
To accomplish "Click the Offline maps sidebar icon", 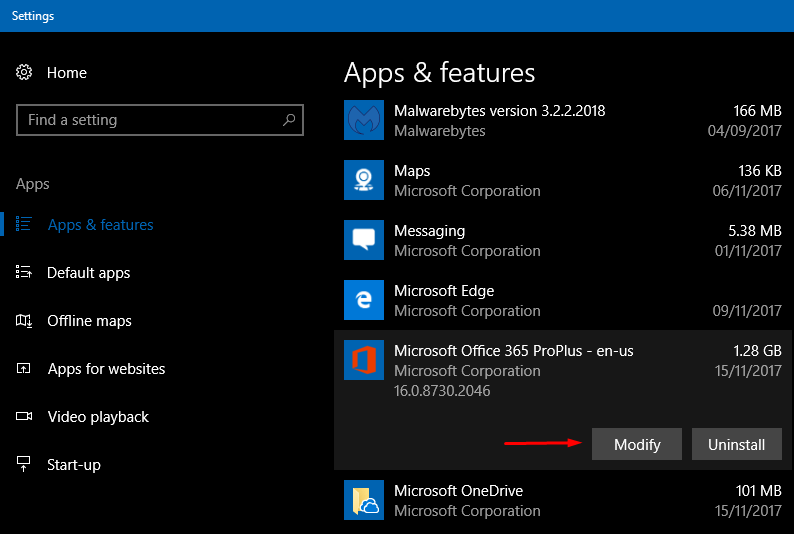I will 24,320.
